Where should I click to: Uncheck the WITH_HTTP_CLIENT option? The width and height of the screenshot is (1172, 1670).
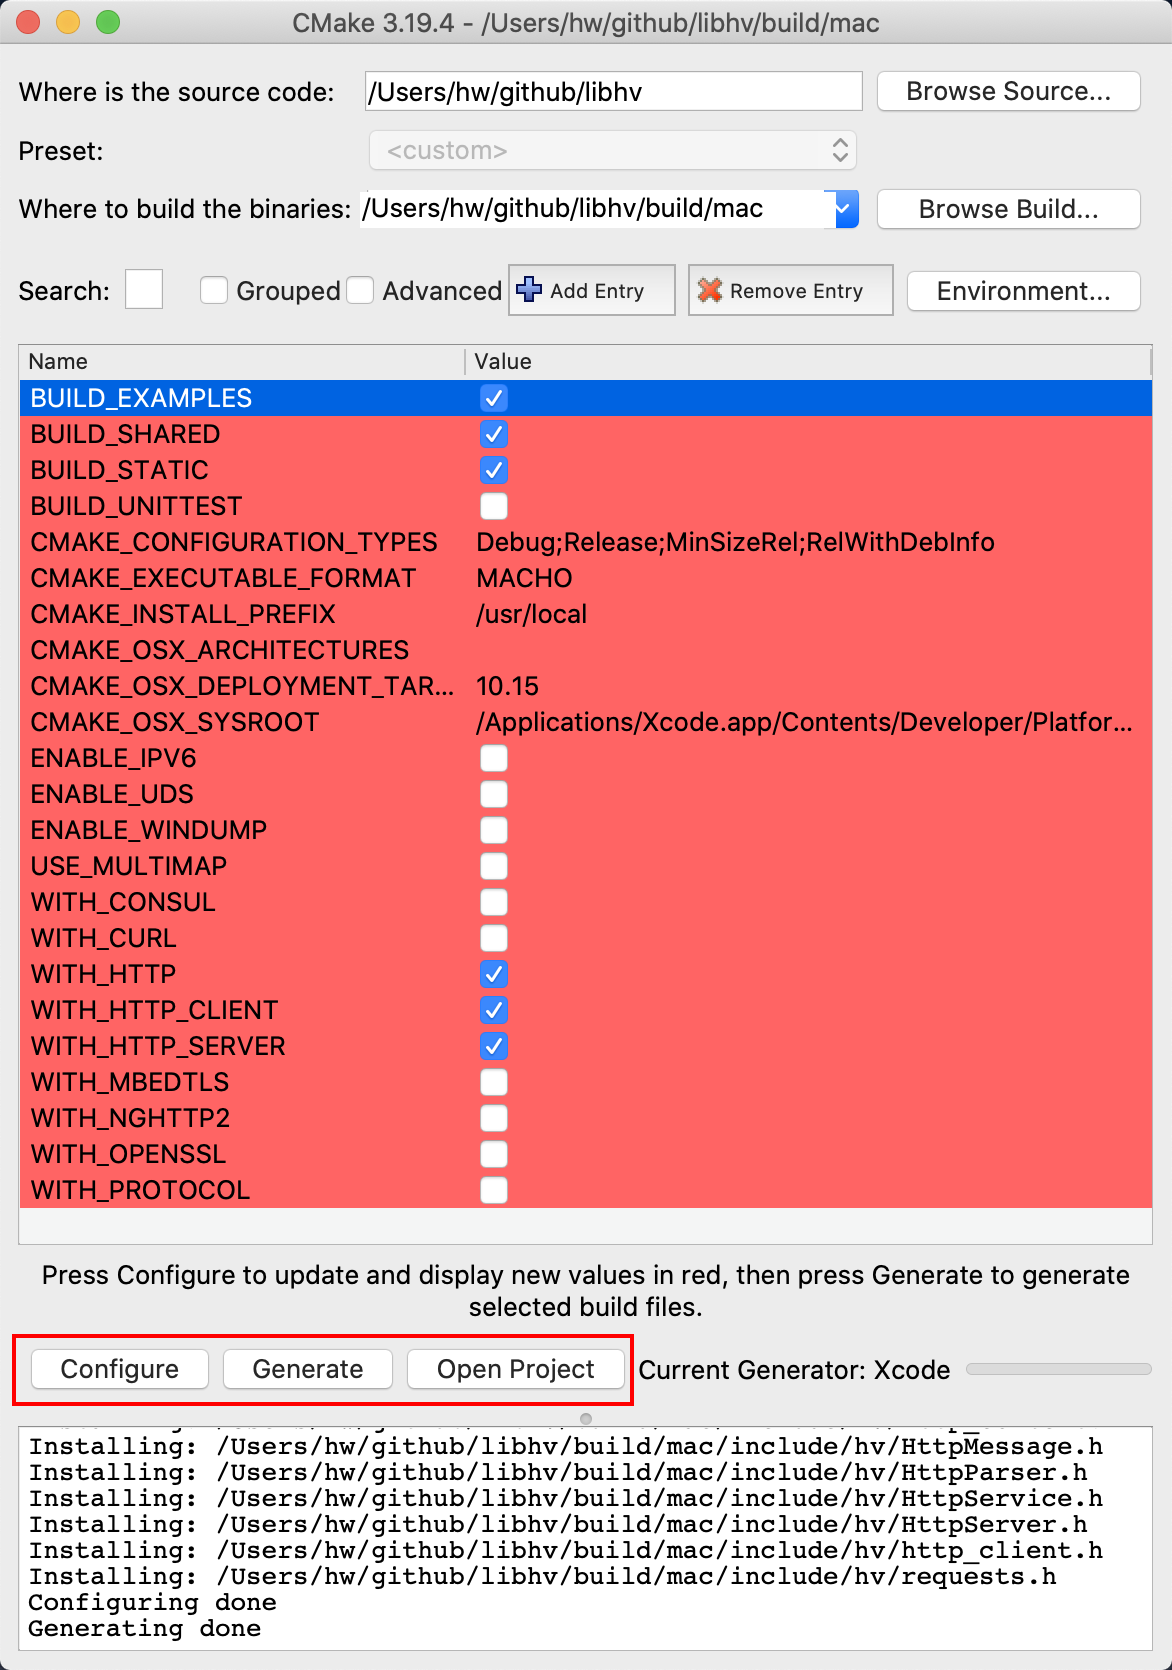[x=494, y=1010]
